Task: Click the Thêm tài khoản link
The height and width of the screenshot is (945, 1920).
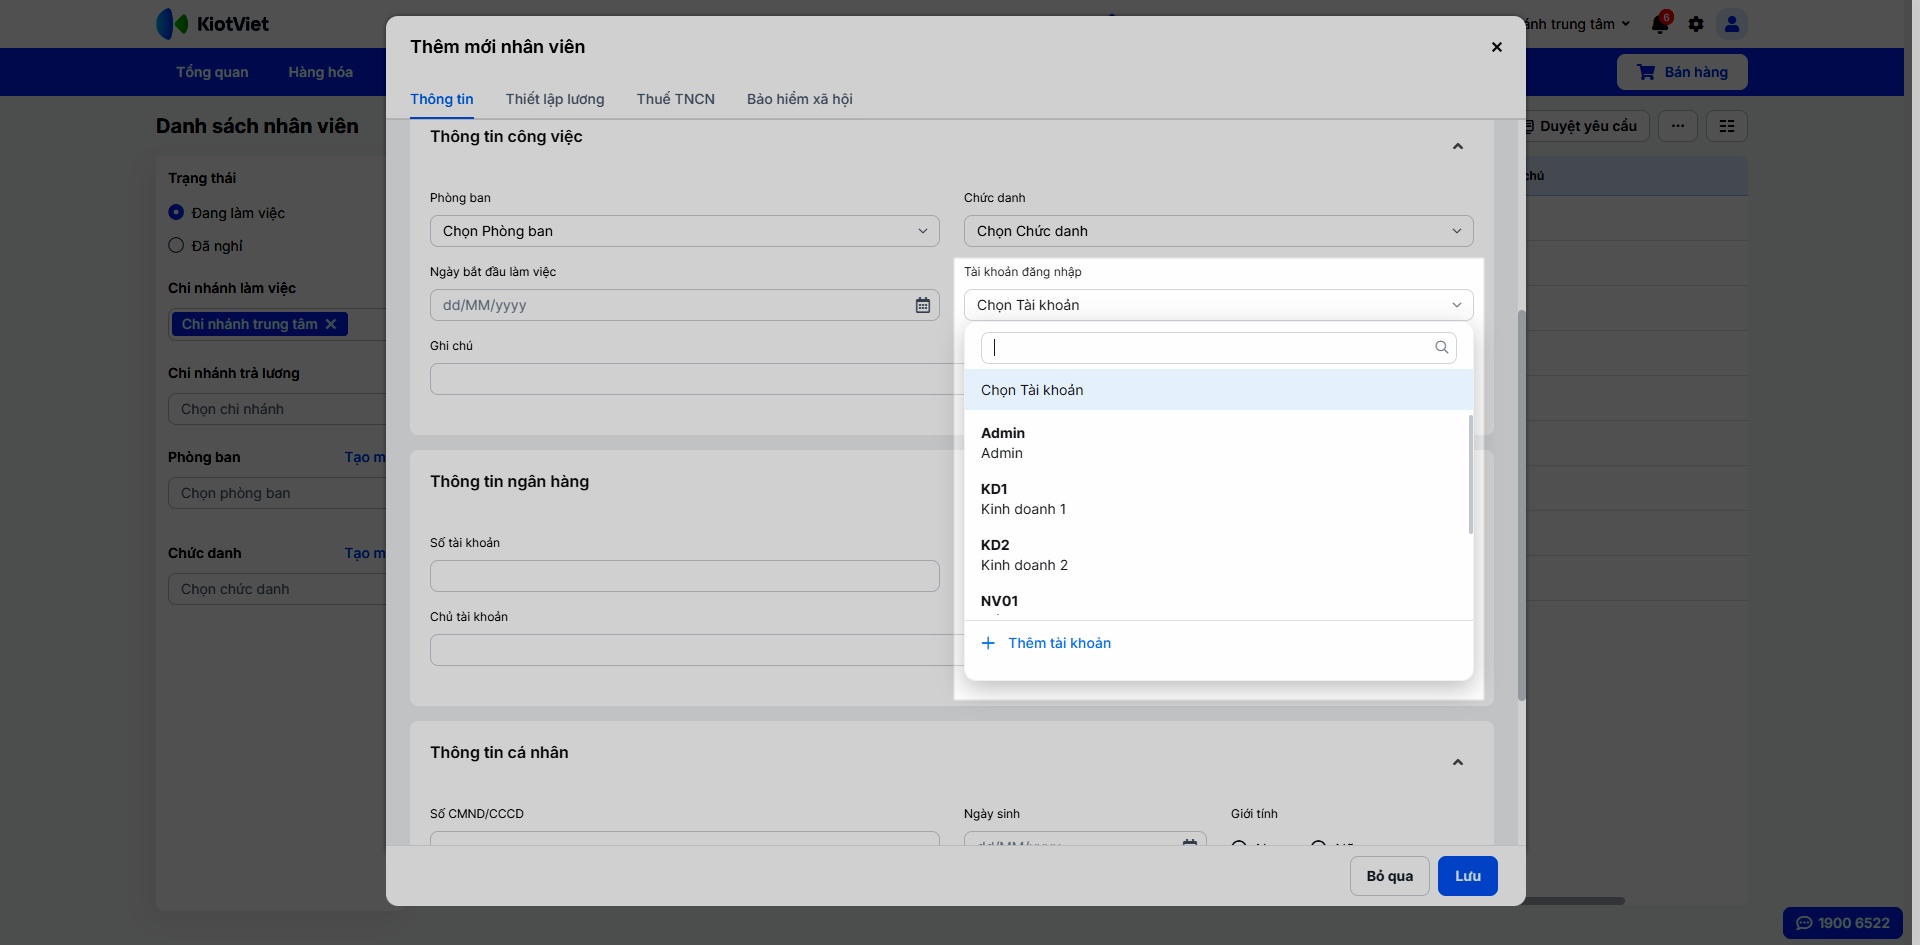Action: [1060, 643]
